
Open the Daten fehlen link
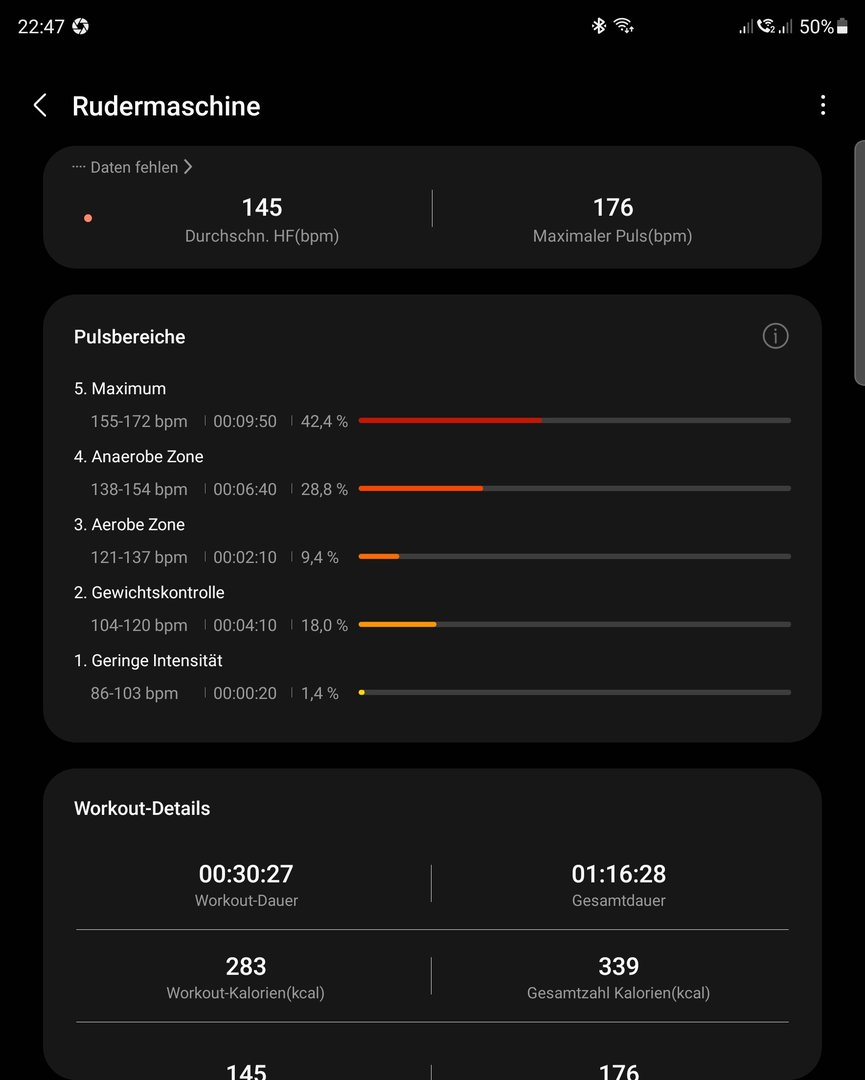(x=132, y=167)
